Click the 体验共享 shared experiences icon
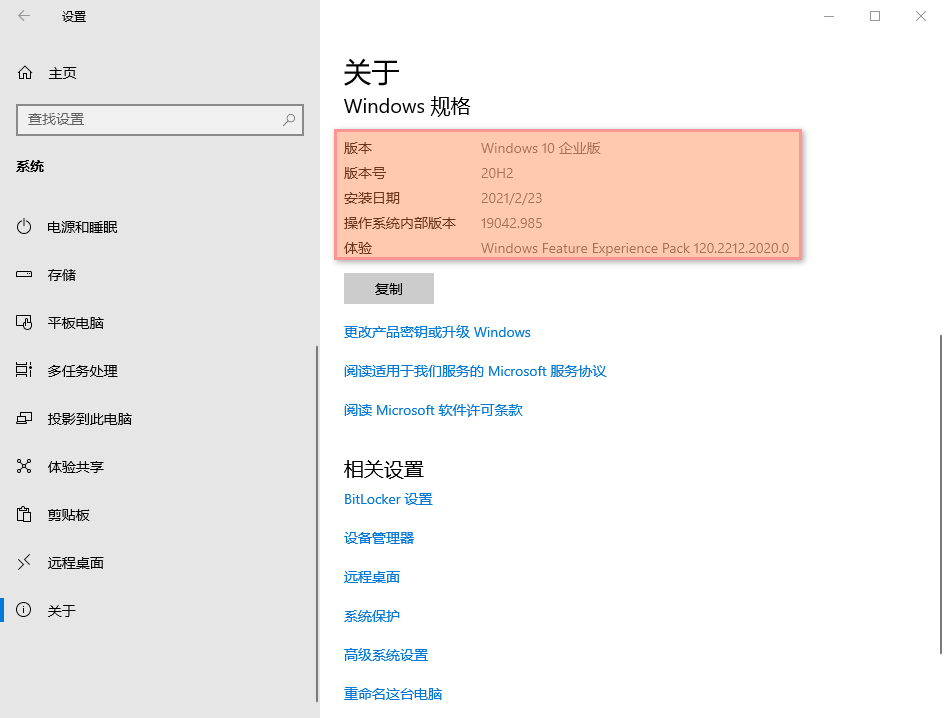944x718 pixels. pyautogui.click(x=25, y=467)
